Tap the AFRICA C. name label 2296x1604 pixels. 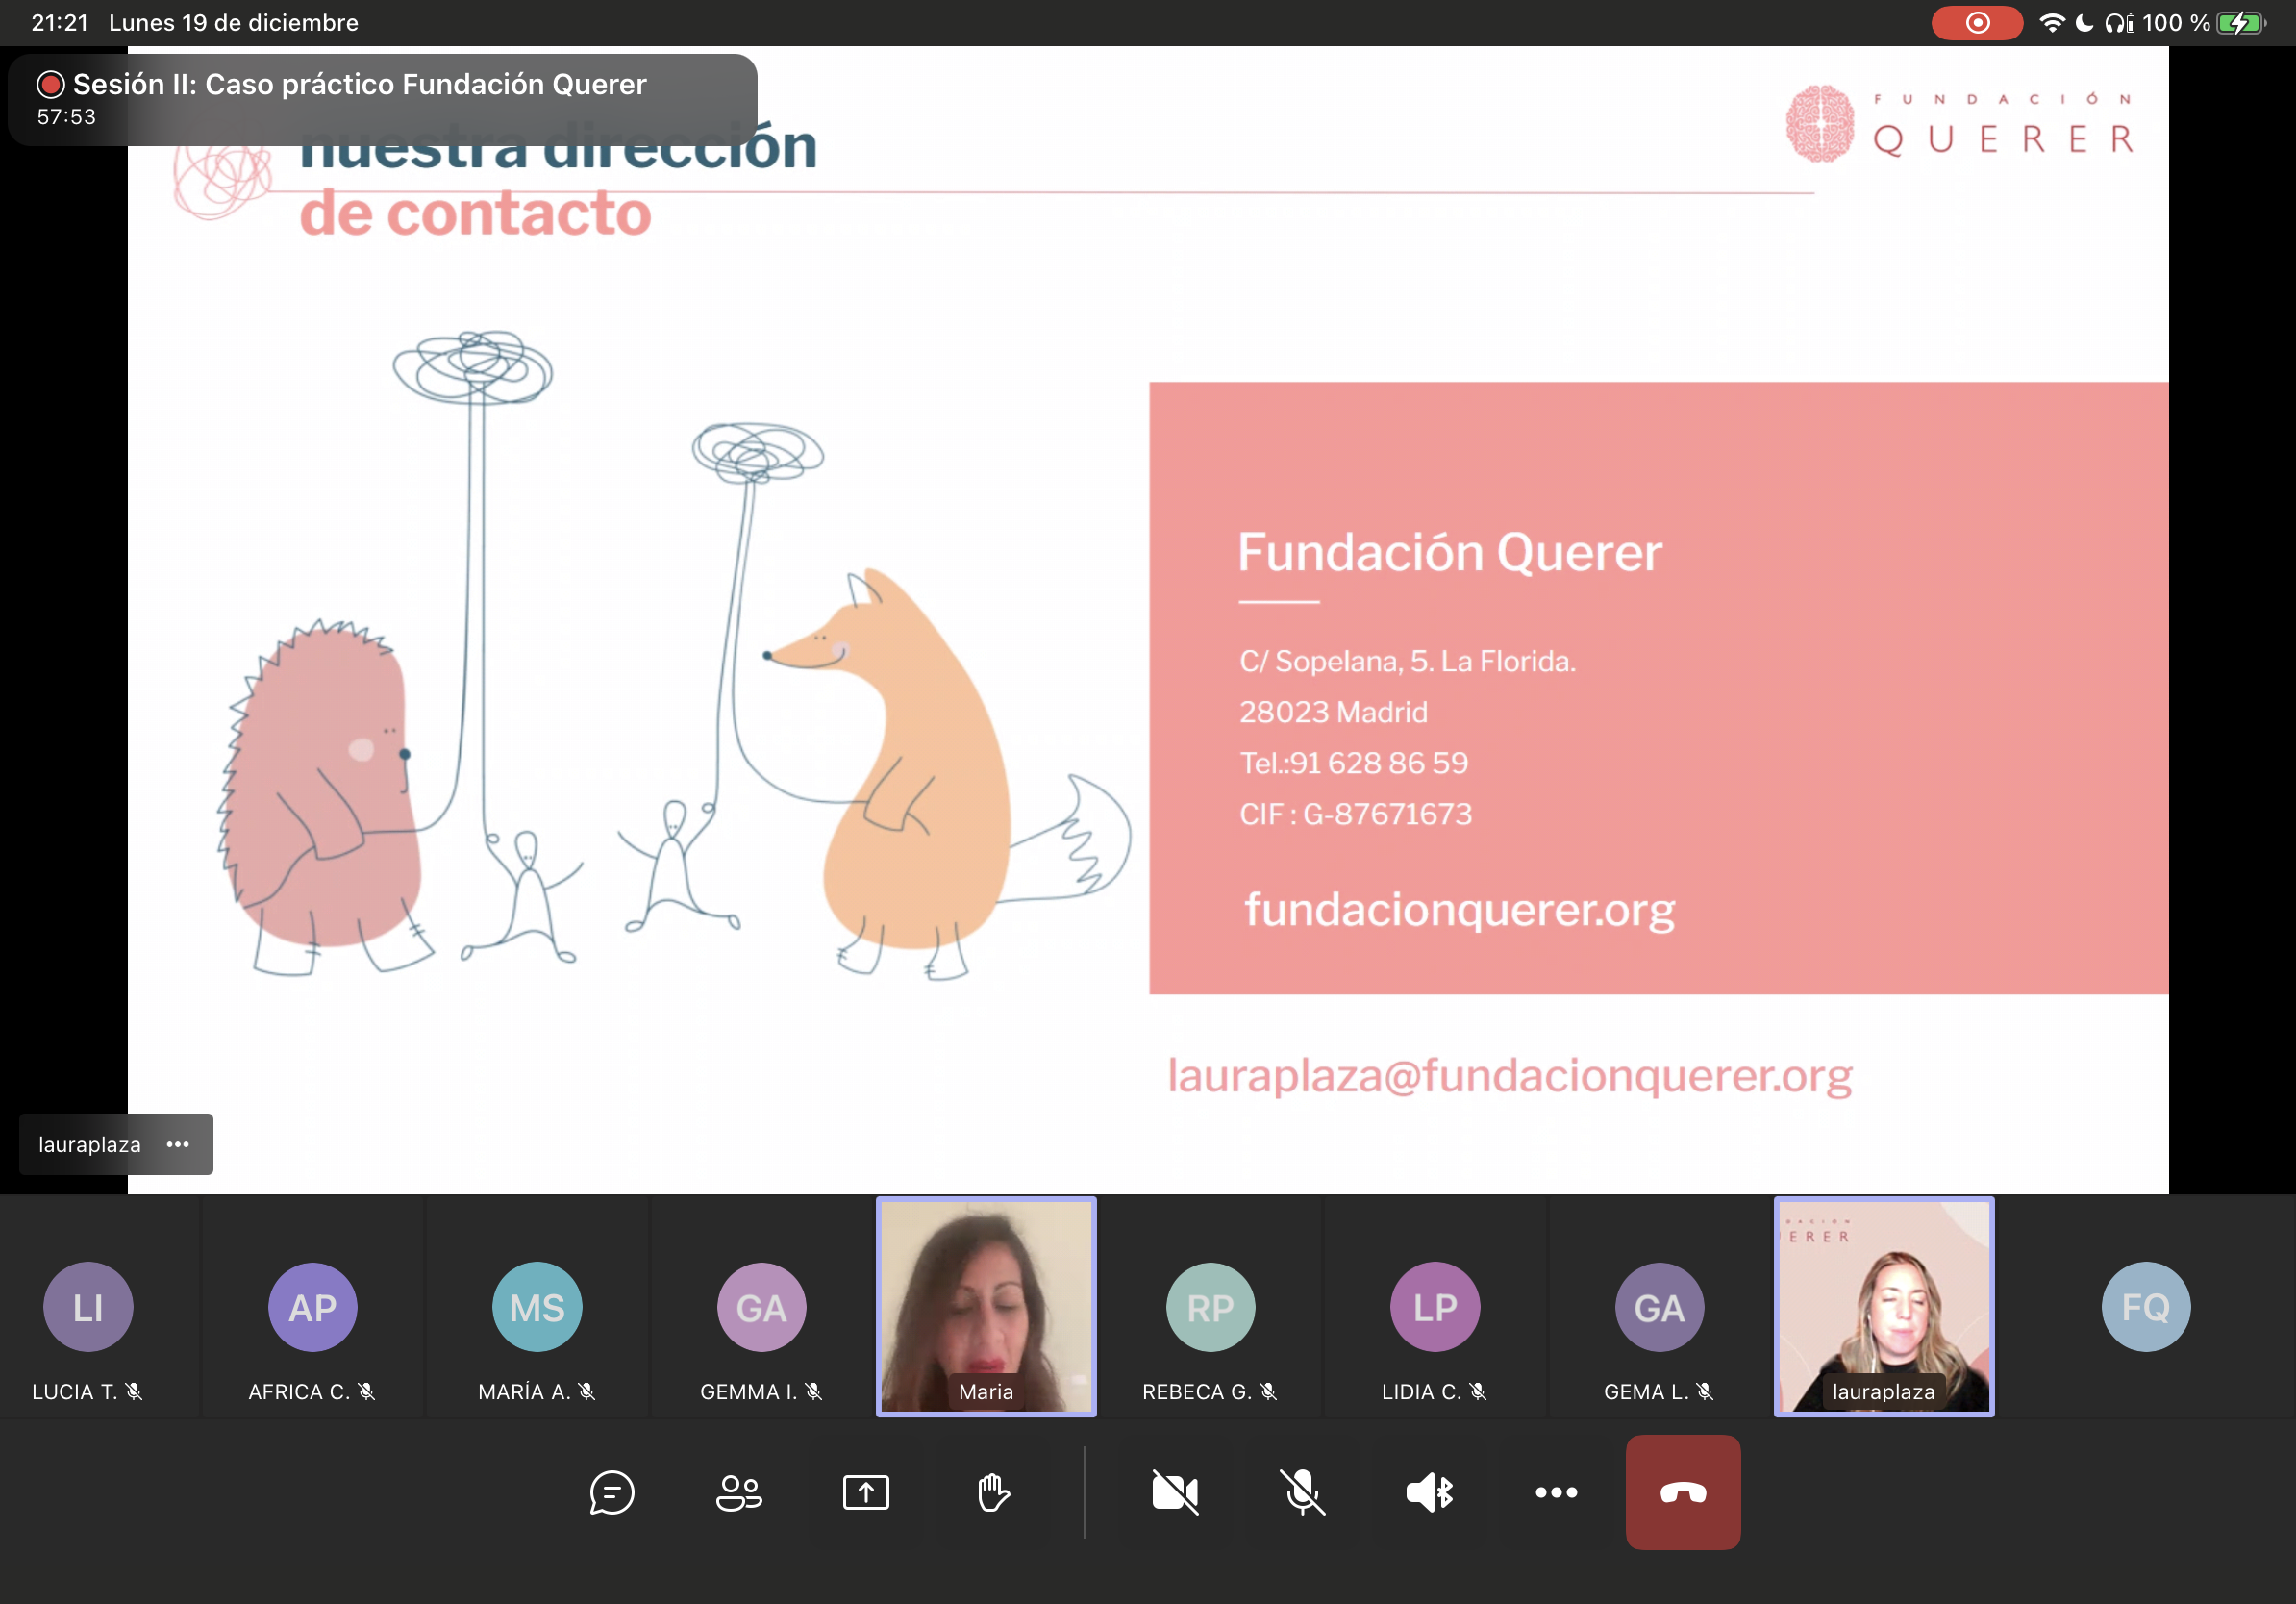click(x=299, y=1392)
